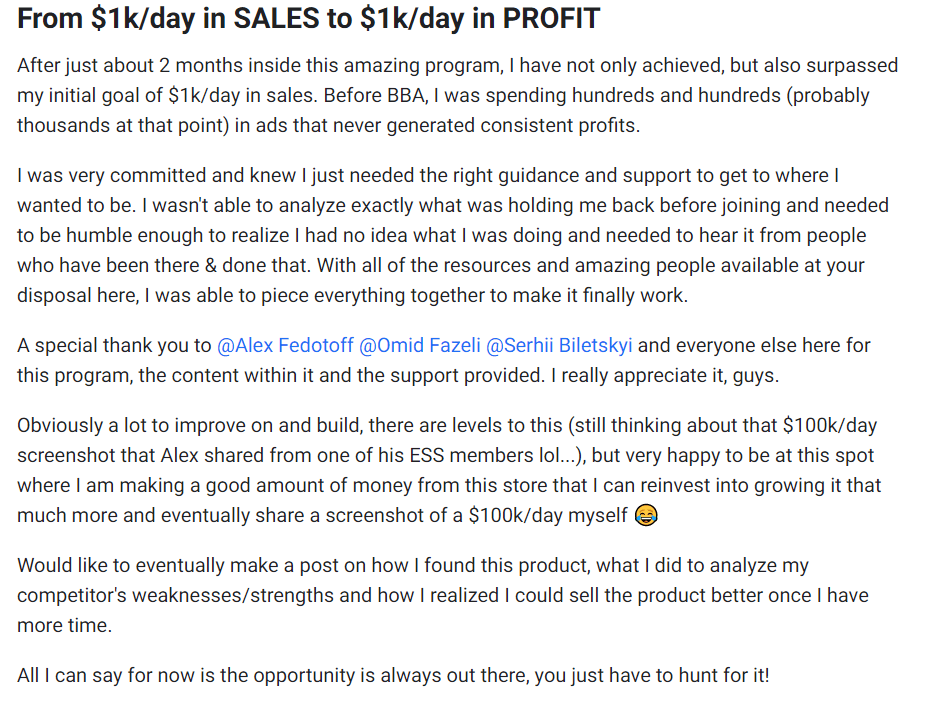Click the paragraph starting "After just about 2 months"
This screenshot has width=933, height=707.
[x=457, y=95]
